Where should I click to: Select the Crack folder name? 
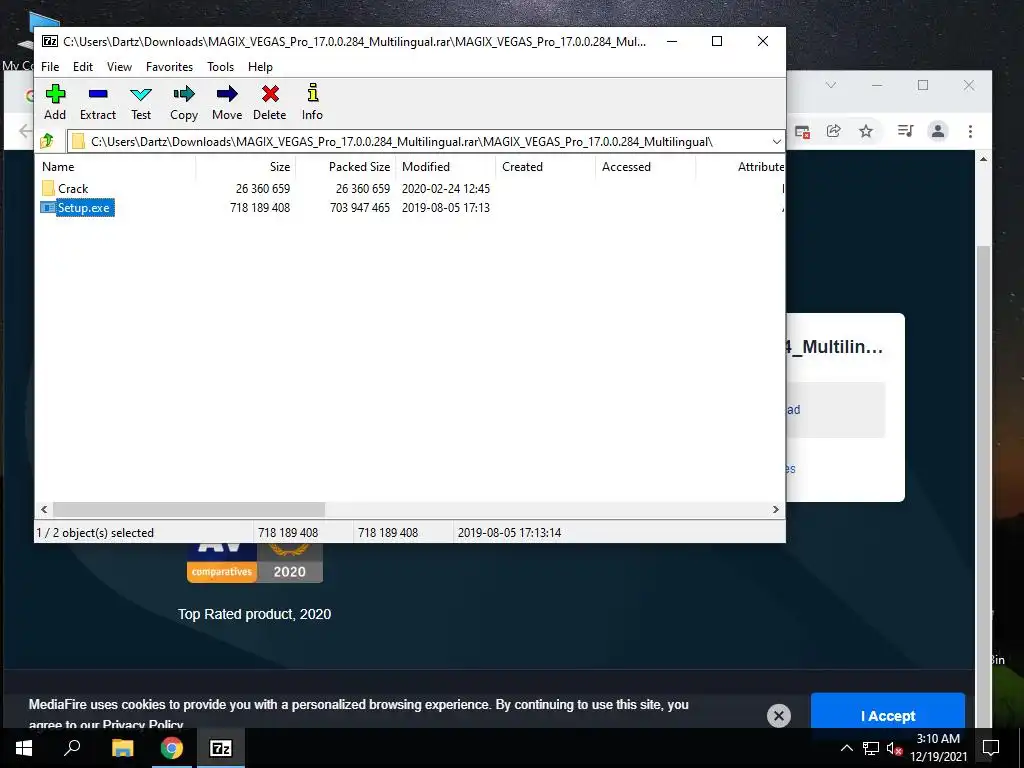(x=72, y=189)
